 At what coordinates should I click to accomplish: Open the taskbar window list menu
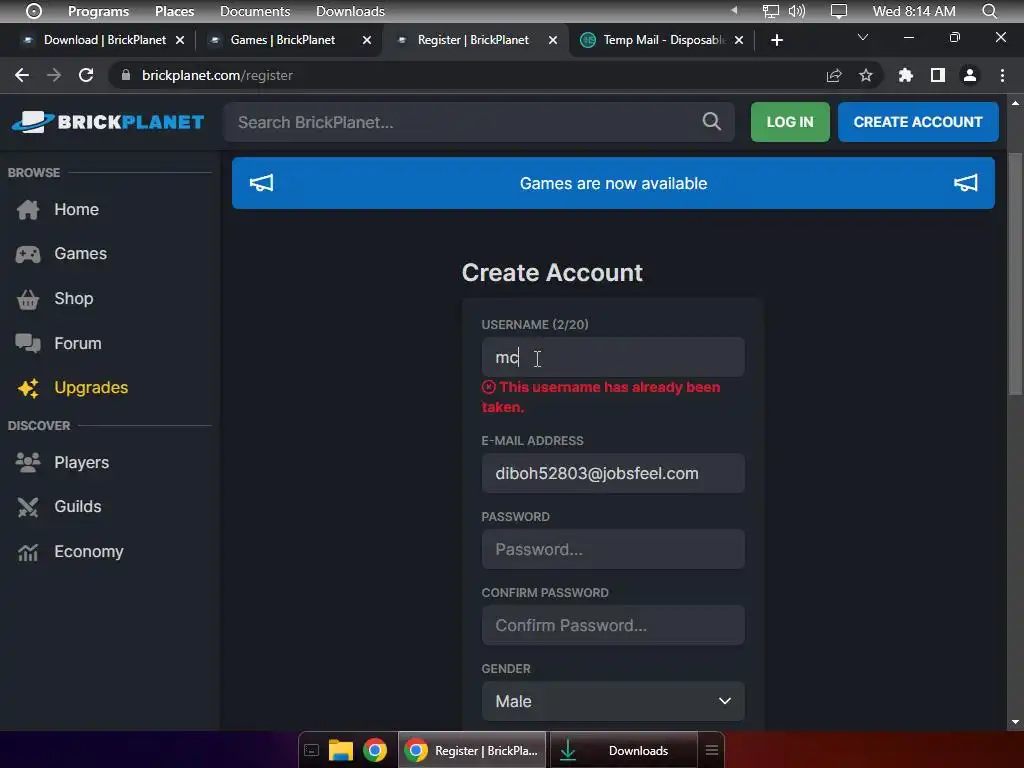tap(712, 750)
